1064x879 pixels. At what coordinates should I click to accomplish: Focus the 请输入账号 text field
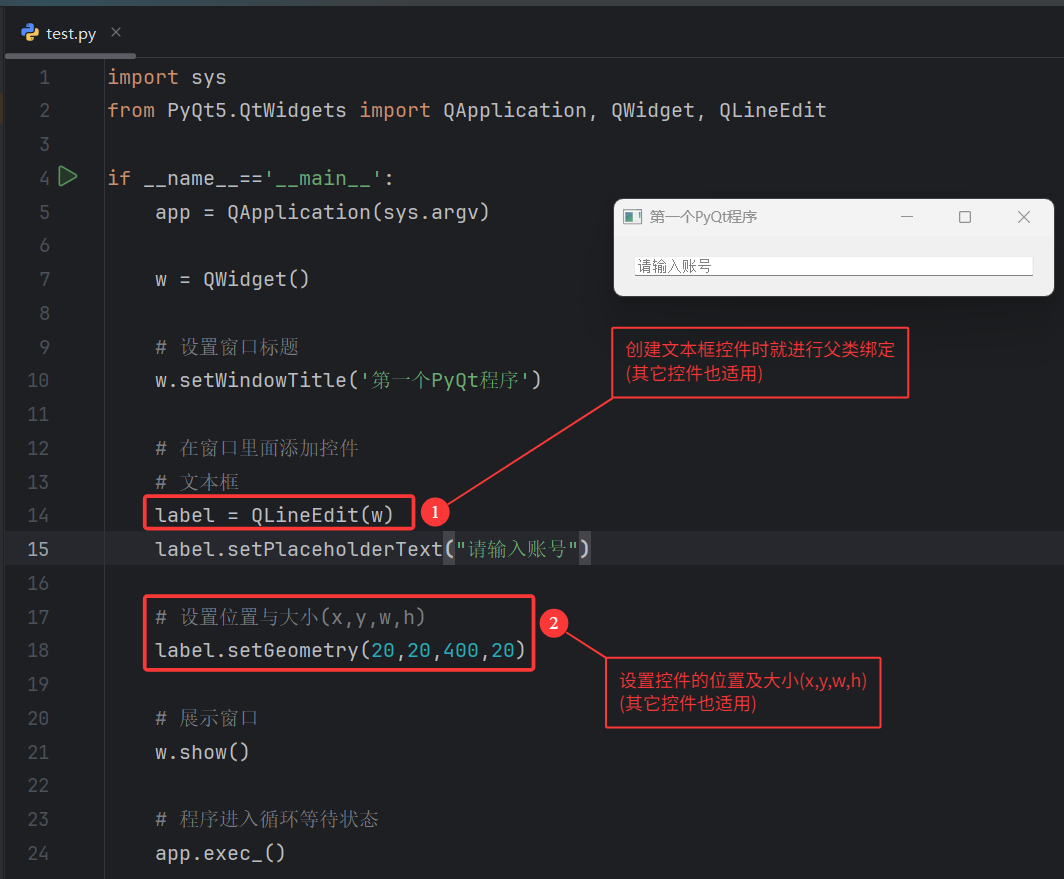(x=833, y=266)
